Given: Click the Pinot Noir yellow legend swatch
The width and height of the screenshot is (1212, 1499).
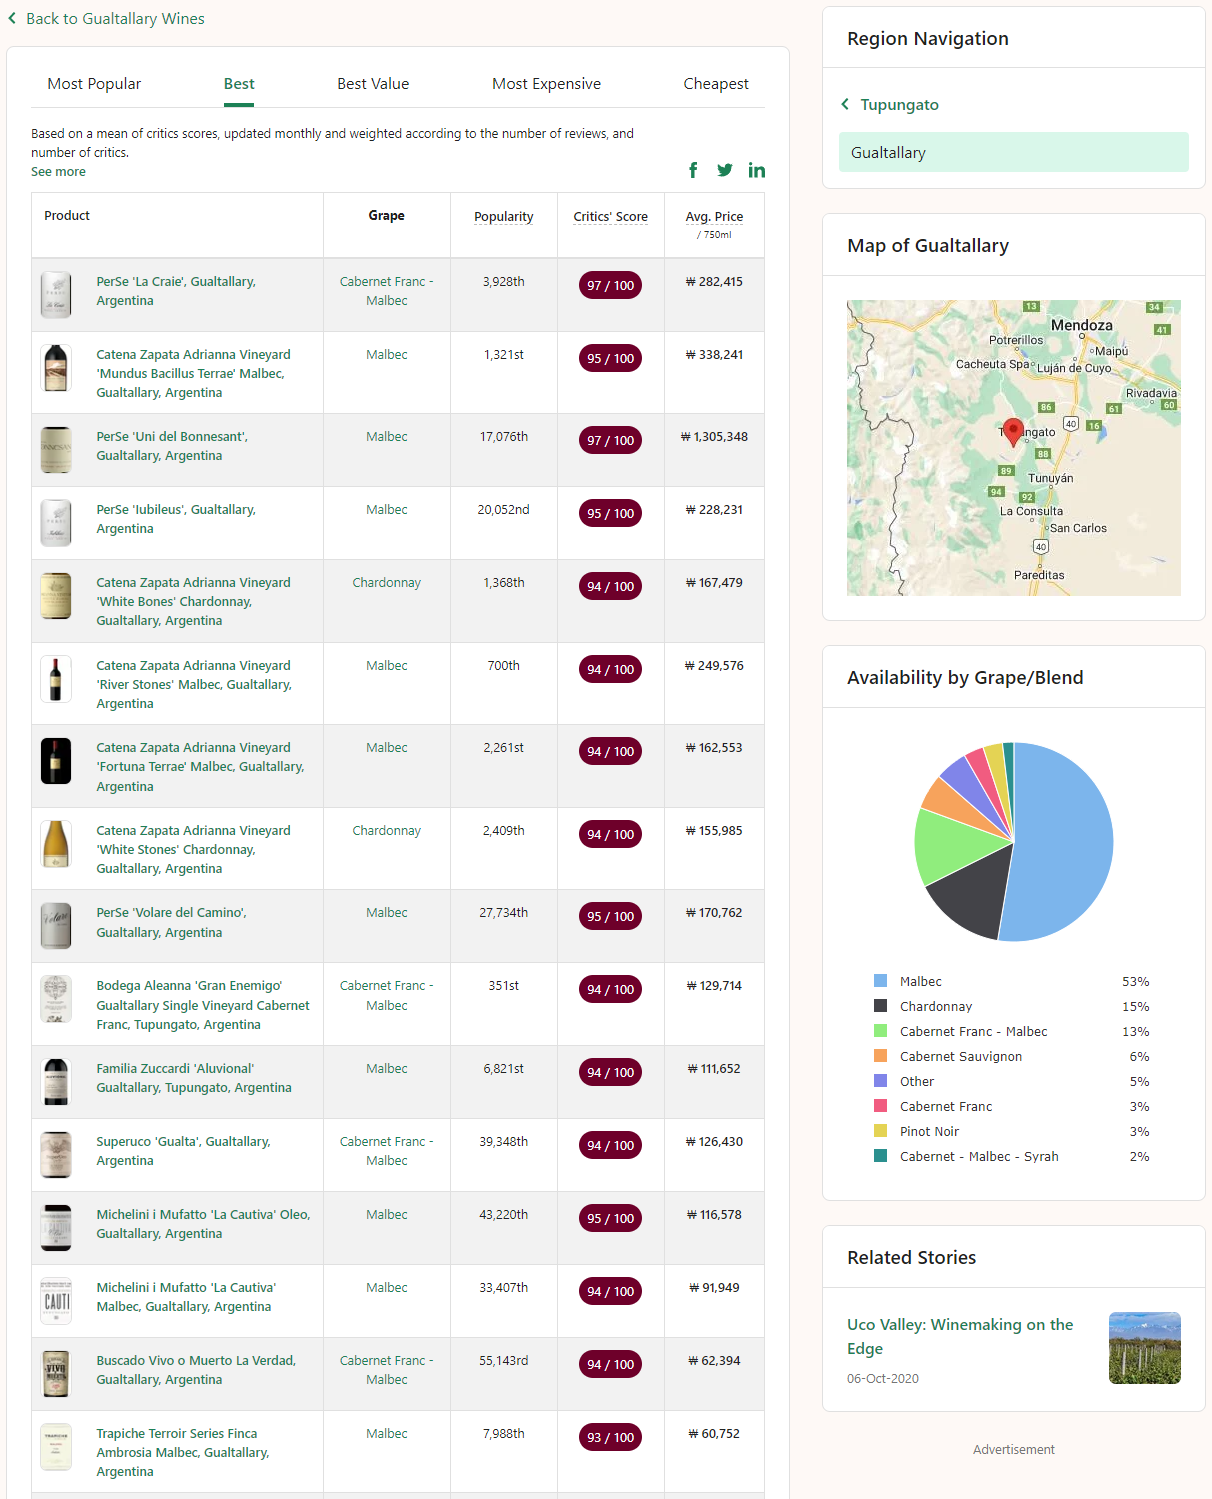Looking at the screenshot, I should [x=880, y=1131].
